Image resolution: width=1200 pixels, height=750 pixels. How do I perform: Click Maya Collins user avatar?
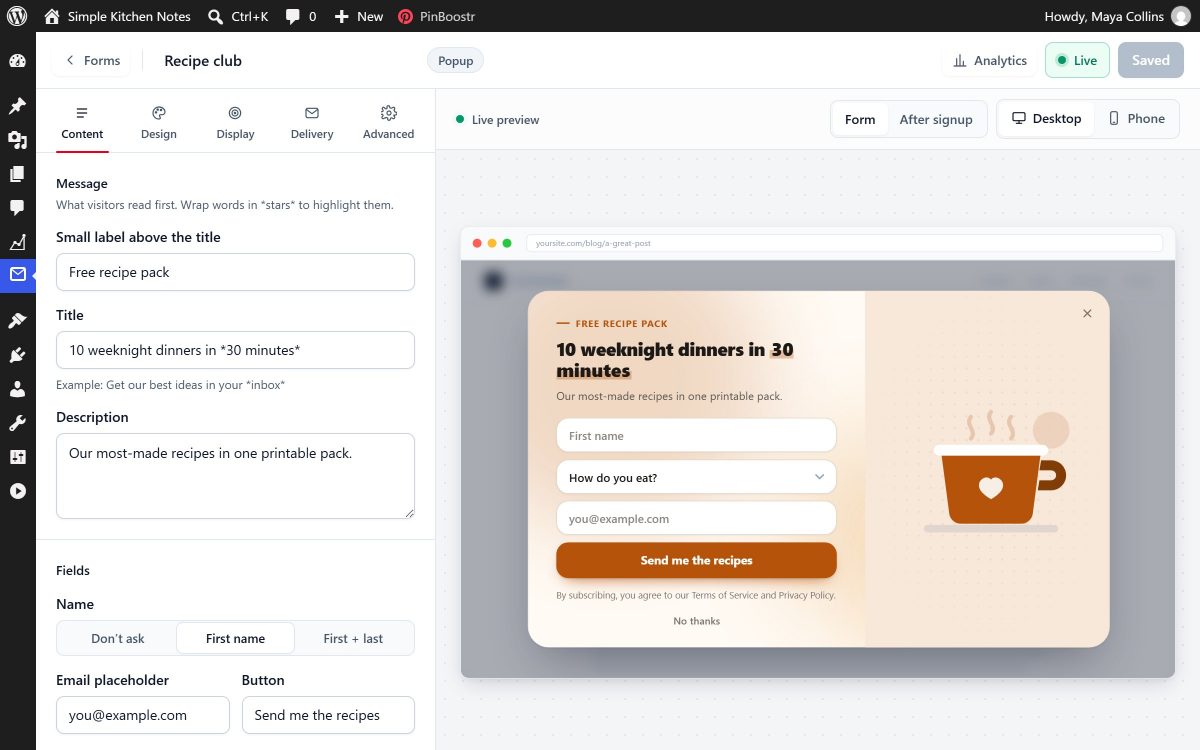click(x=1181, y=16)
